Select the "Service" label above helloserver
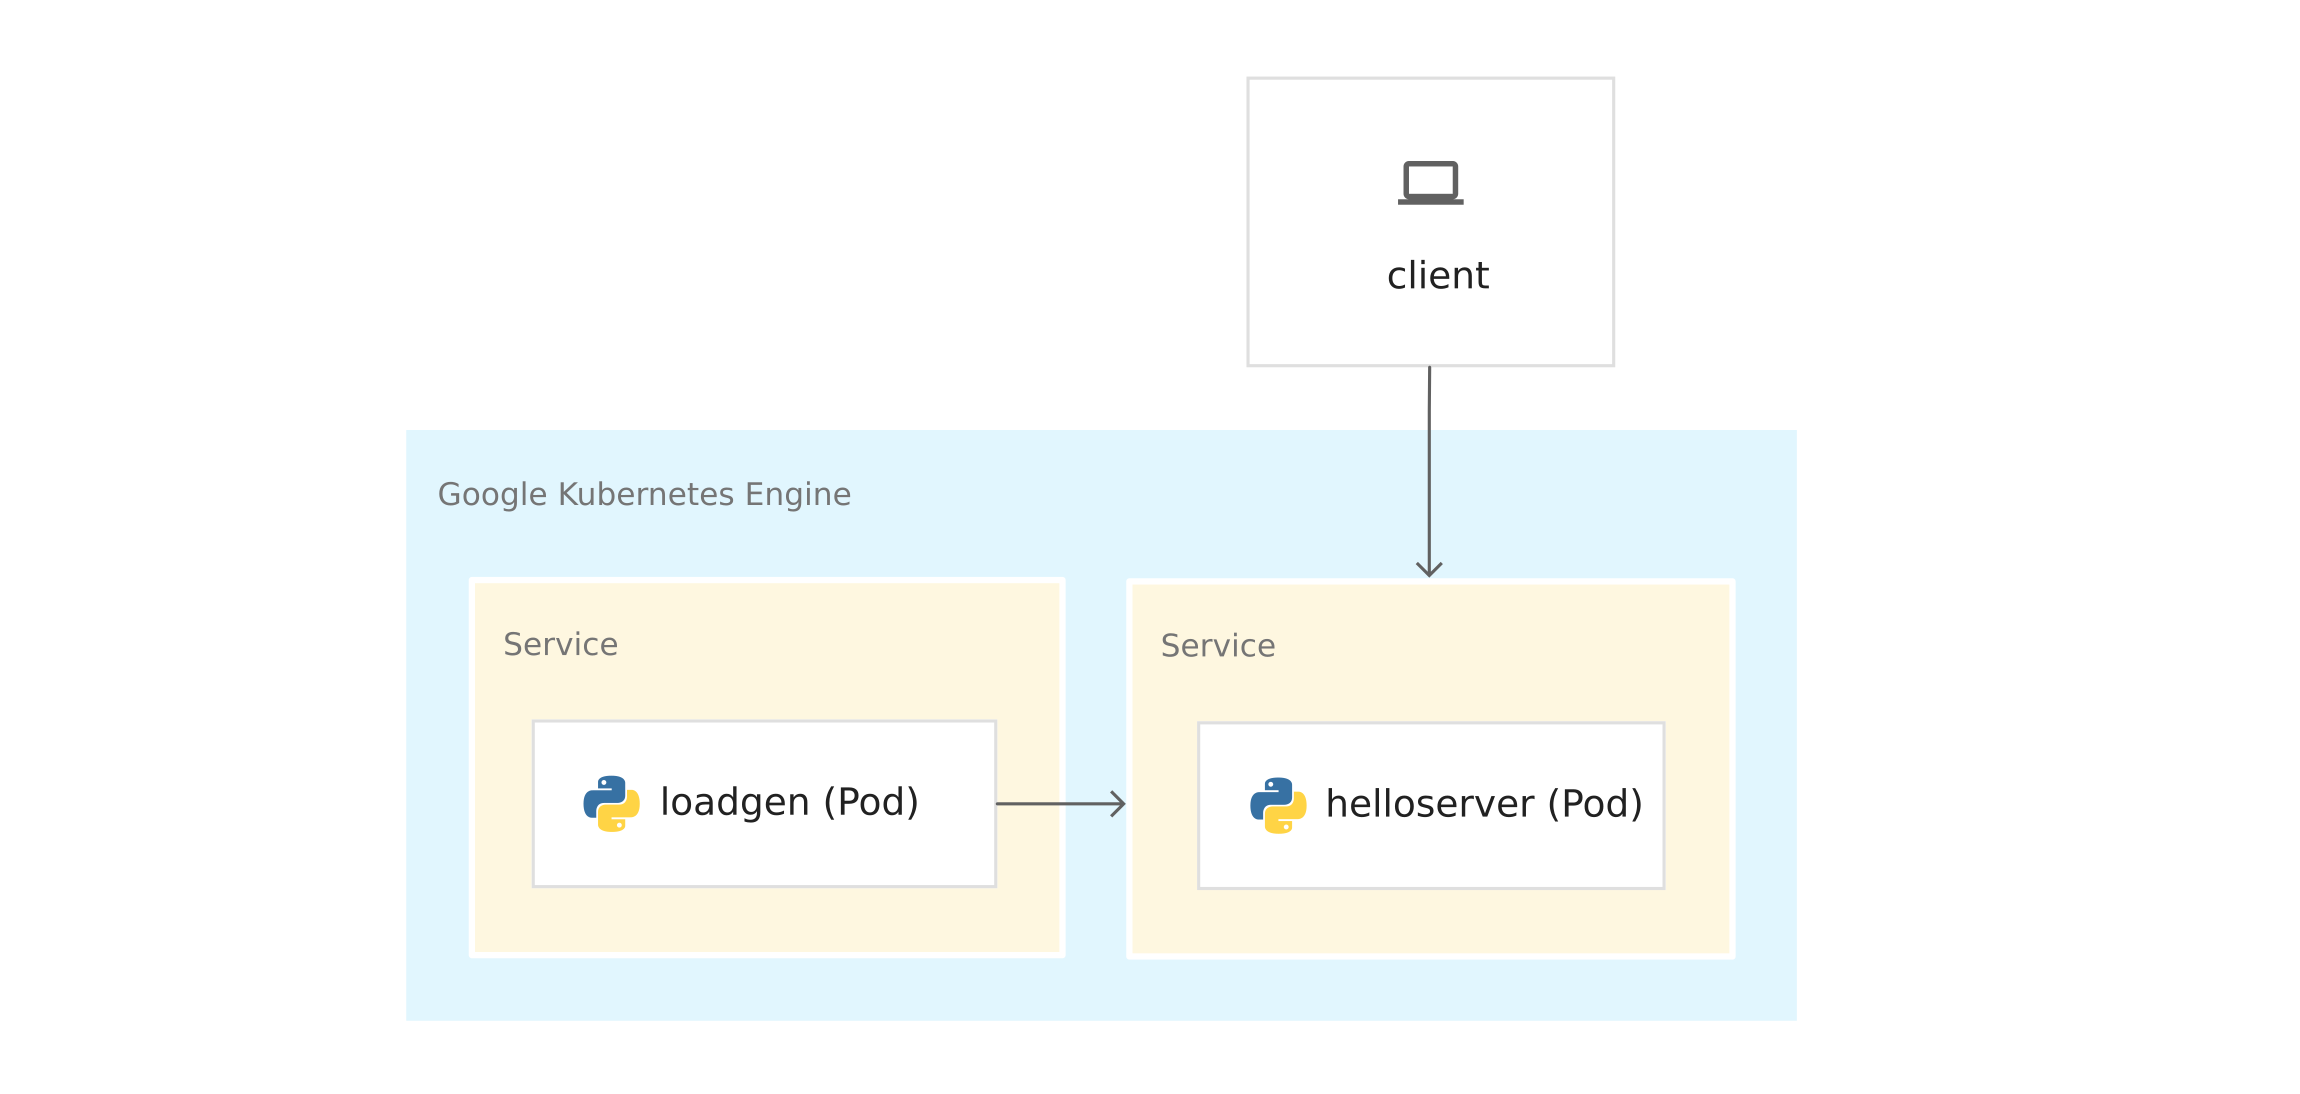Image resolution: width=2300 pixels, height=1094 pixels. [1217, 646]
